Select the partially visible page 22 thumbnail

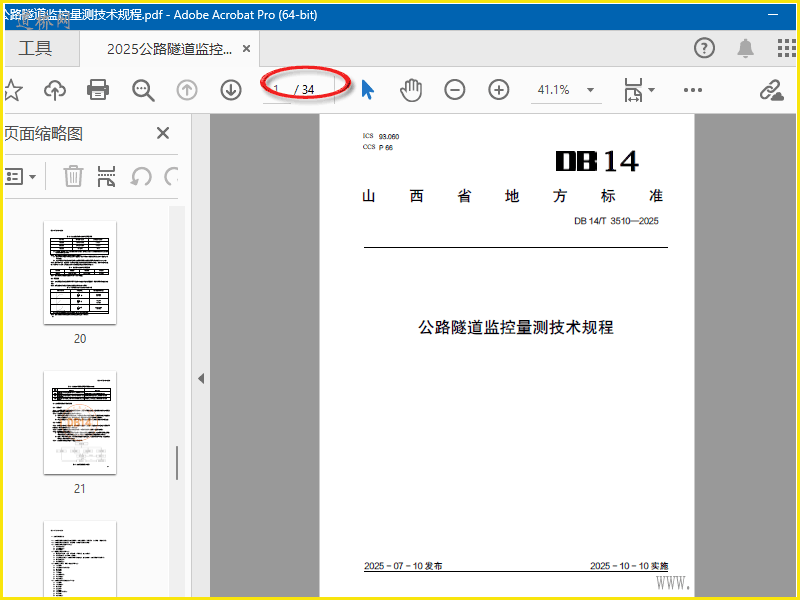[x=80, y=559]
